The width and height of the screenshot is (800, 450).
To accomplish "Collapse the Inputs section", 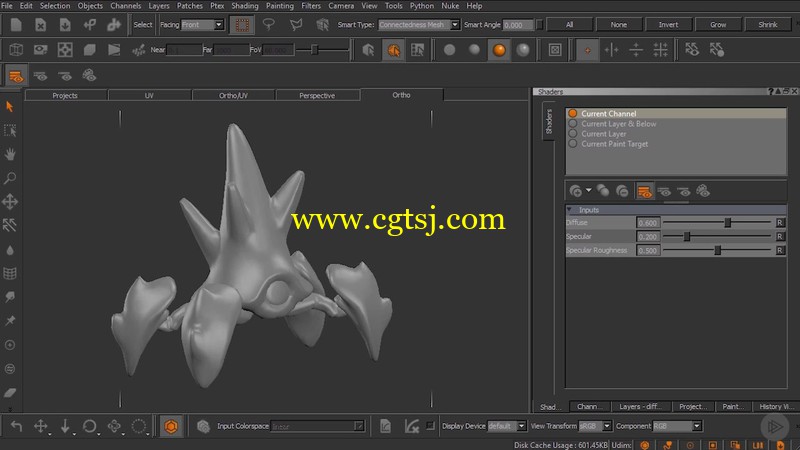I will (570, 210).
